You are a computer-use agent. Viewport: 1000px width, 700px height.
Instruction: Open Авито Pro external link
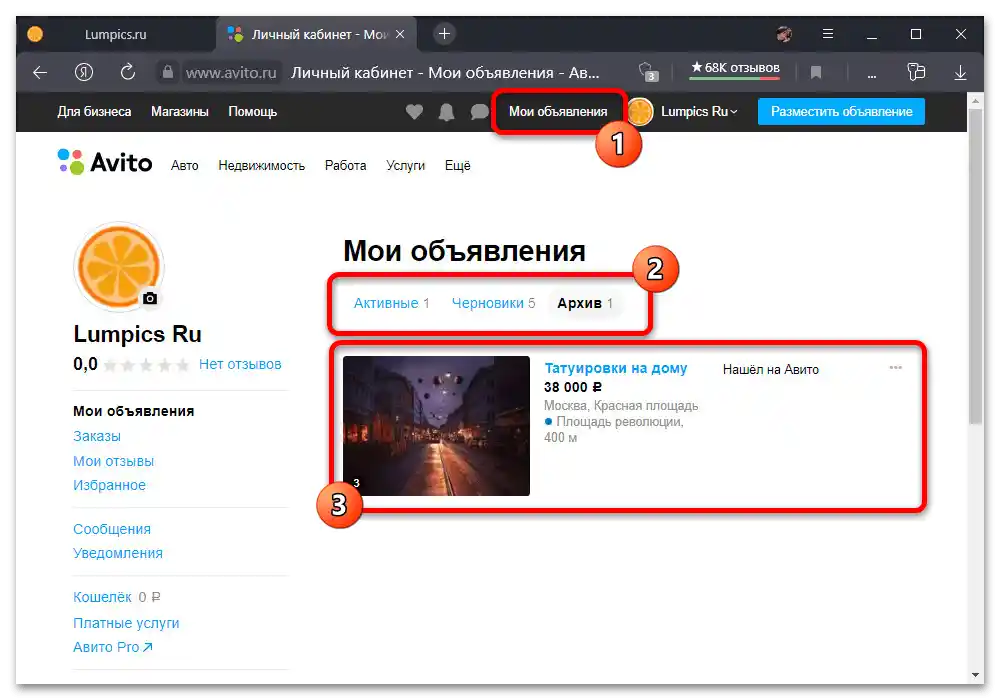point(113,647)
